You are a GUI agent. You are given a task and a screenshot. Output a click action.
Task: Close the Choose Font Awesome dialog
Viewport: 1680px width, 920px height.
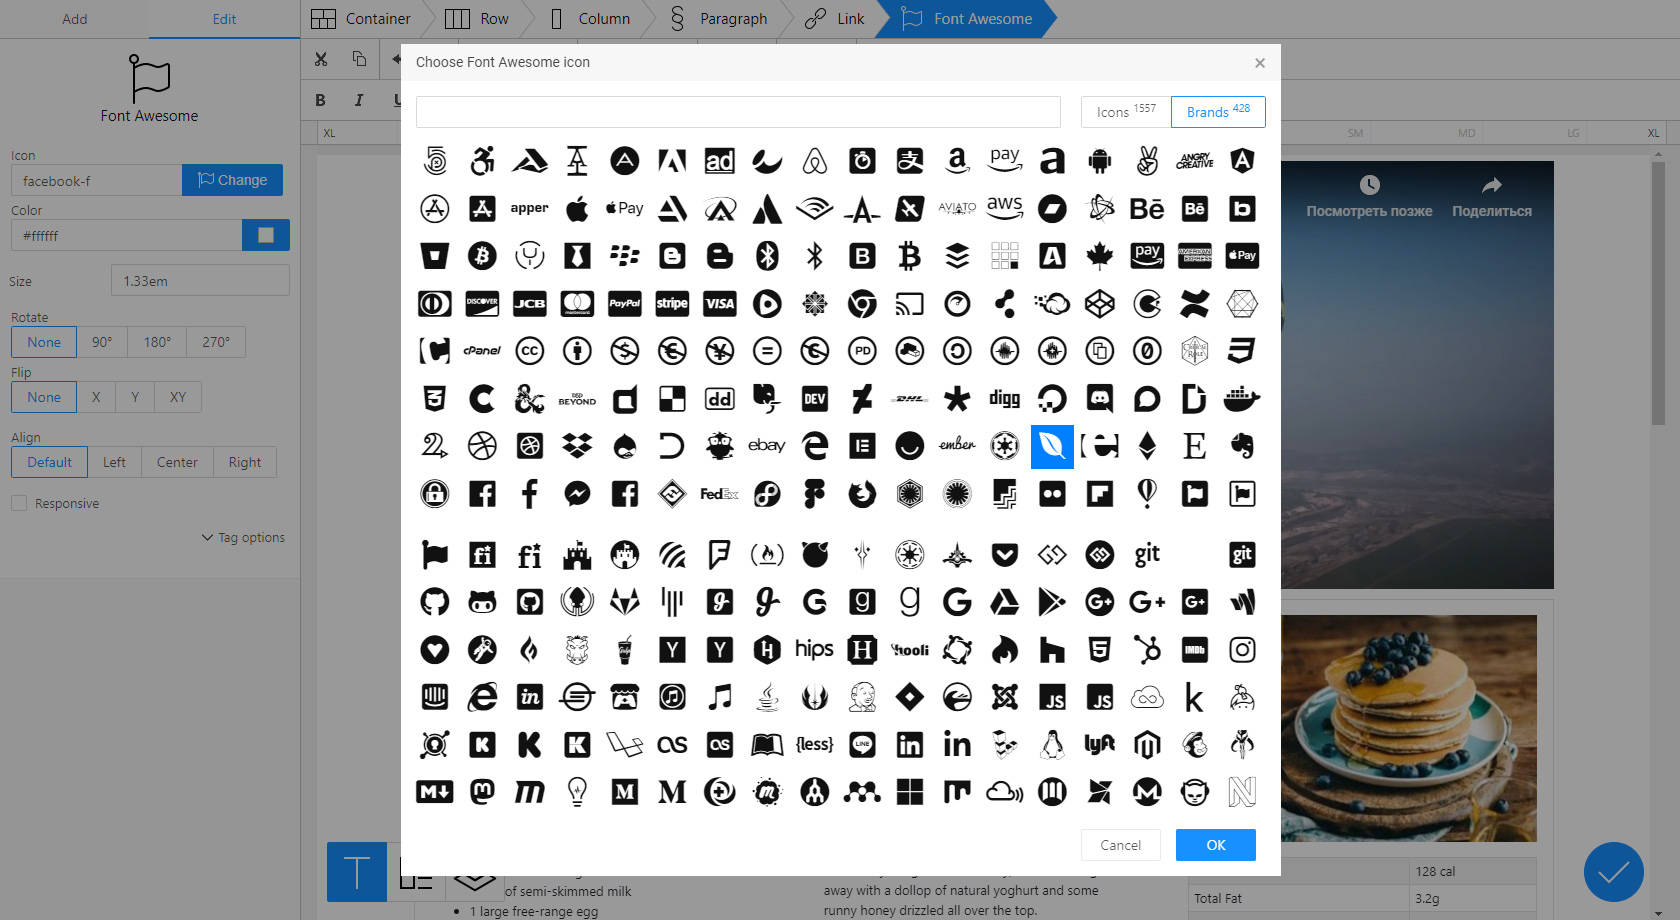click(1260, 63)
